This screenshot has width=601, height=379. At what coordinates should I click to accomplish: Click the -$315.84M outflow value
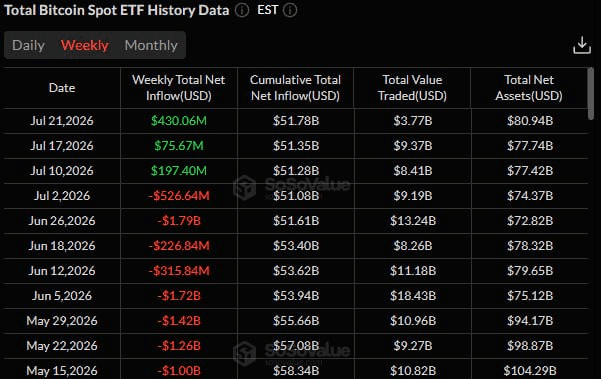179,271
